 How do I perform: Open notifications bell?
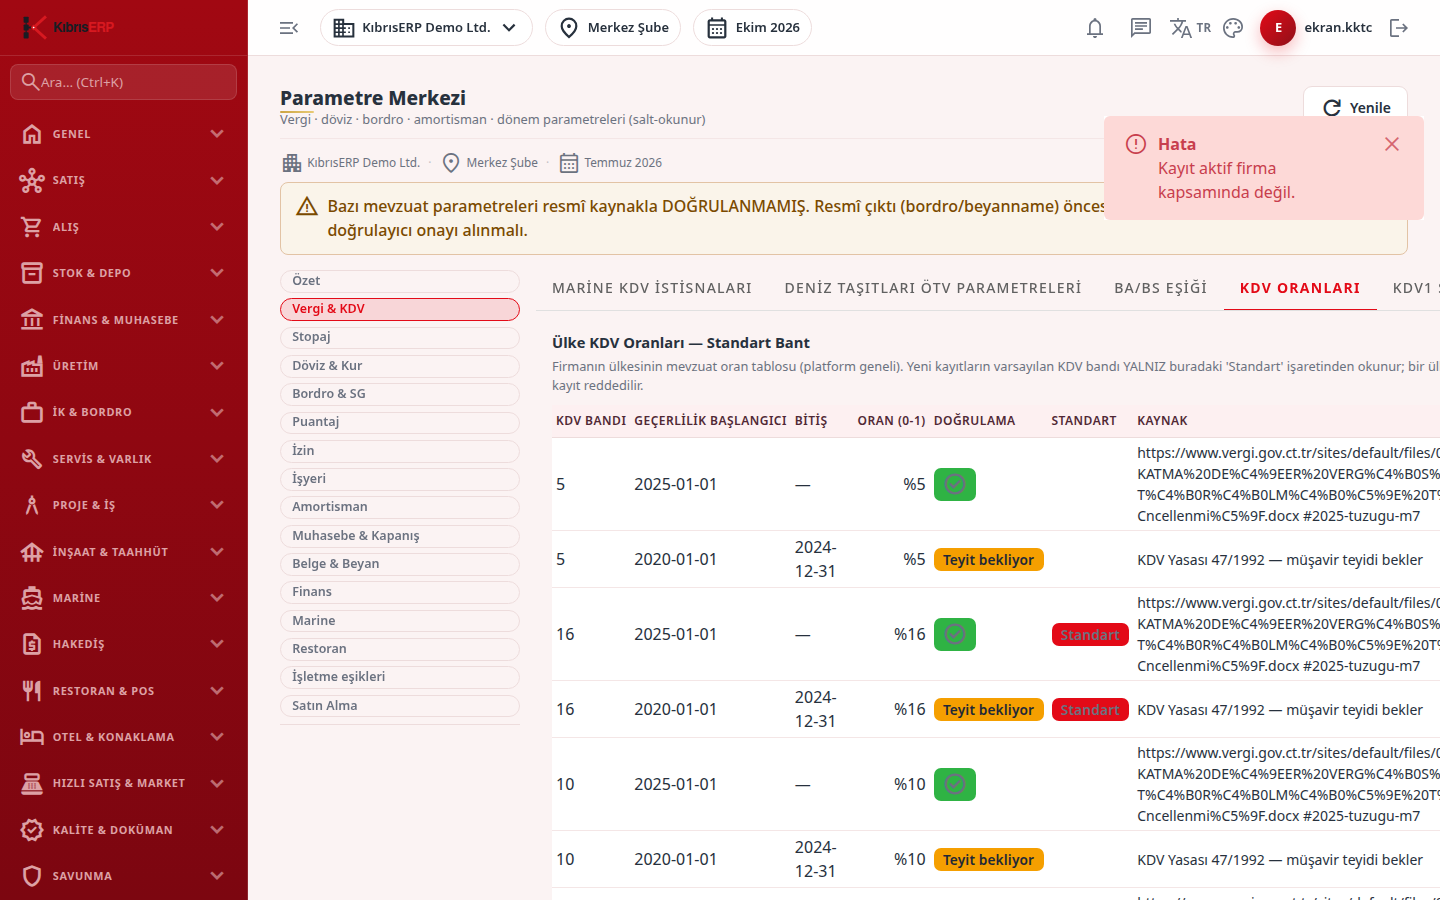point(1095,28)
